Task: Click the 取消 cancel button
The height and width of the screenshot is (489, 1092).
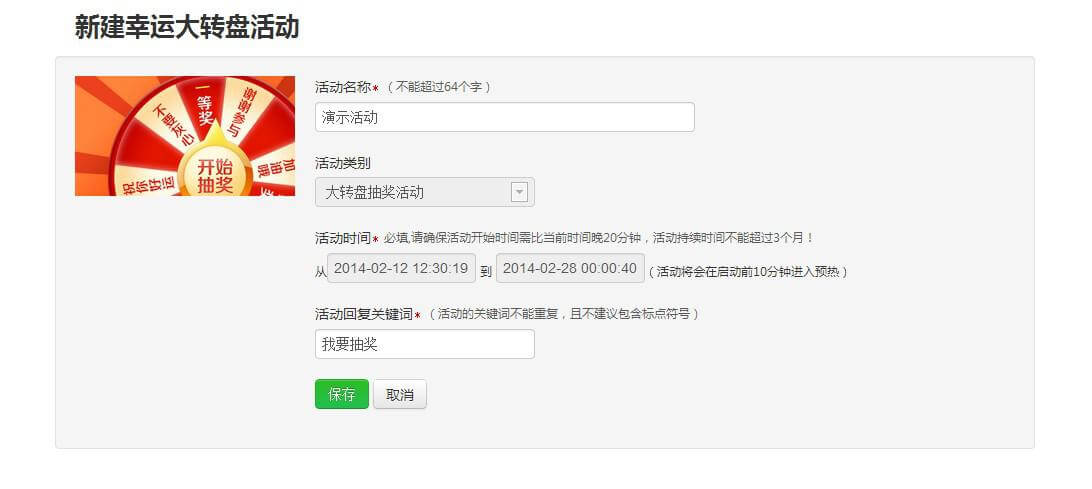Action: coord(400,394)
